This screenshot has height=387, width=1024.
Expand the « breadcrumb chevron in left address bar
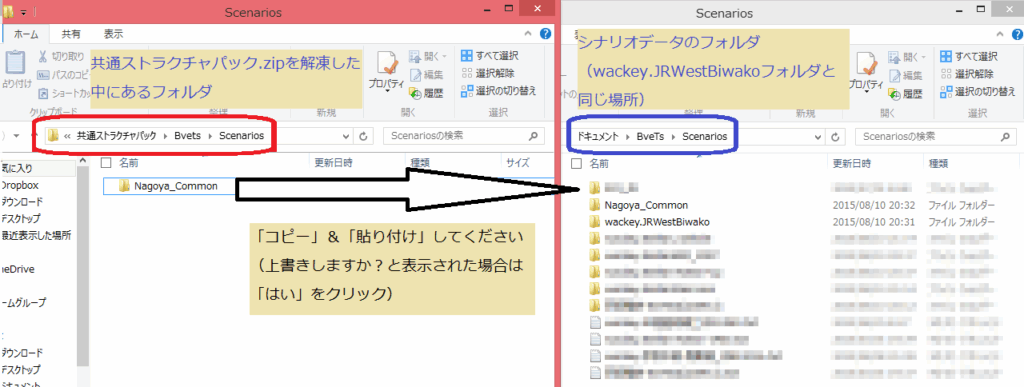68,136
